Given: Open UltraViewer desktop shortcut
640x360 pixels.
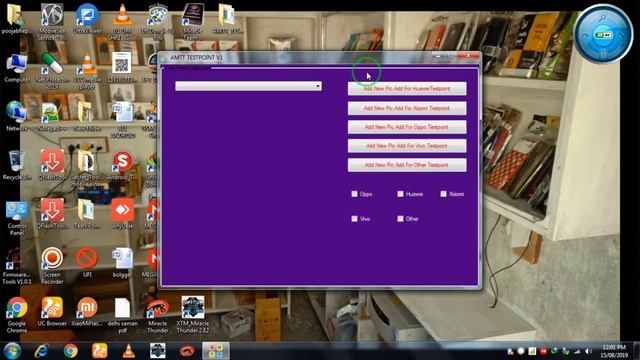Looking at the screenshot, I should point(87,19).
